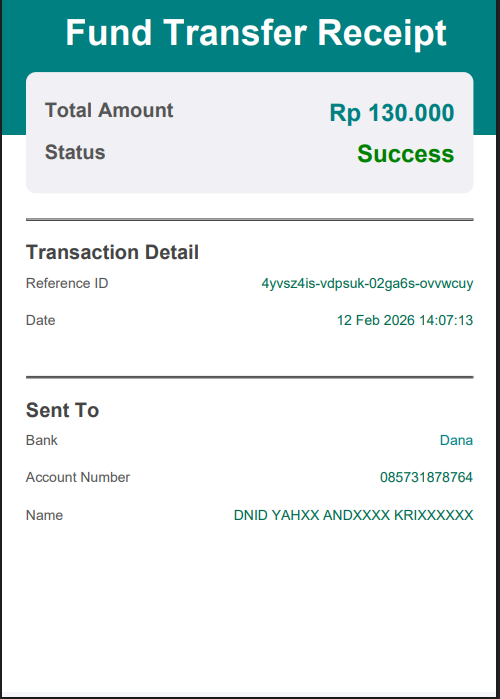
Task: Click the Date label
Action: tap(41, 320)
